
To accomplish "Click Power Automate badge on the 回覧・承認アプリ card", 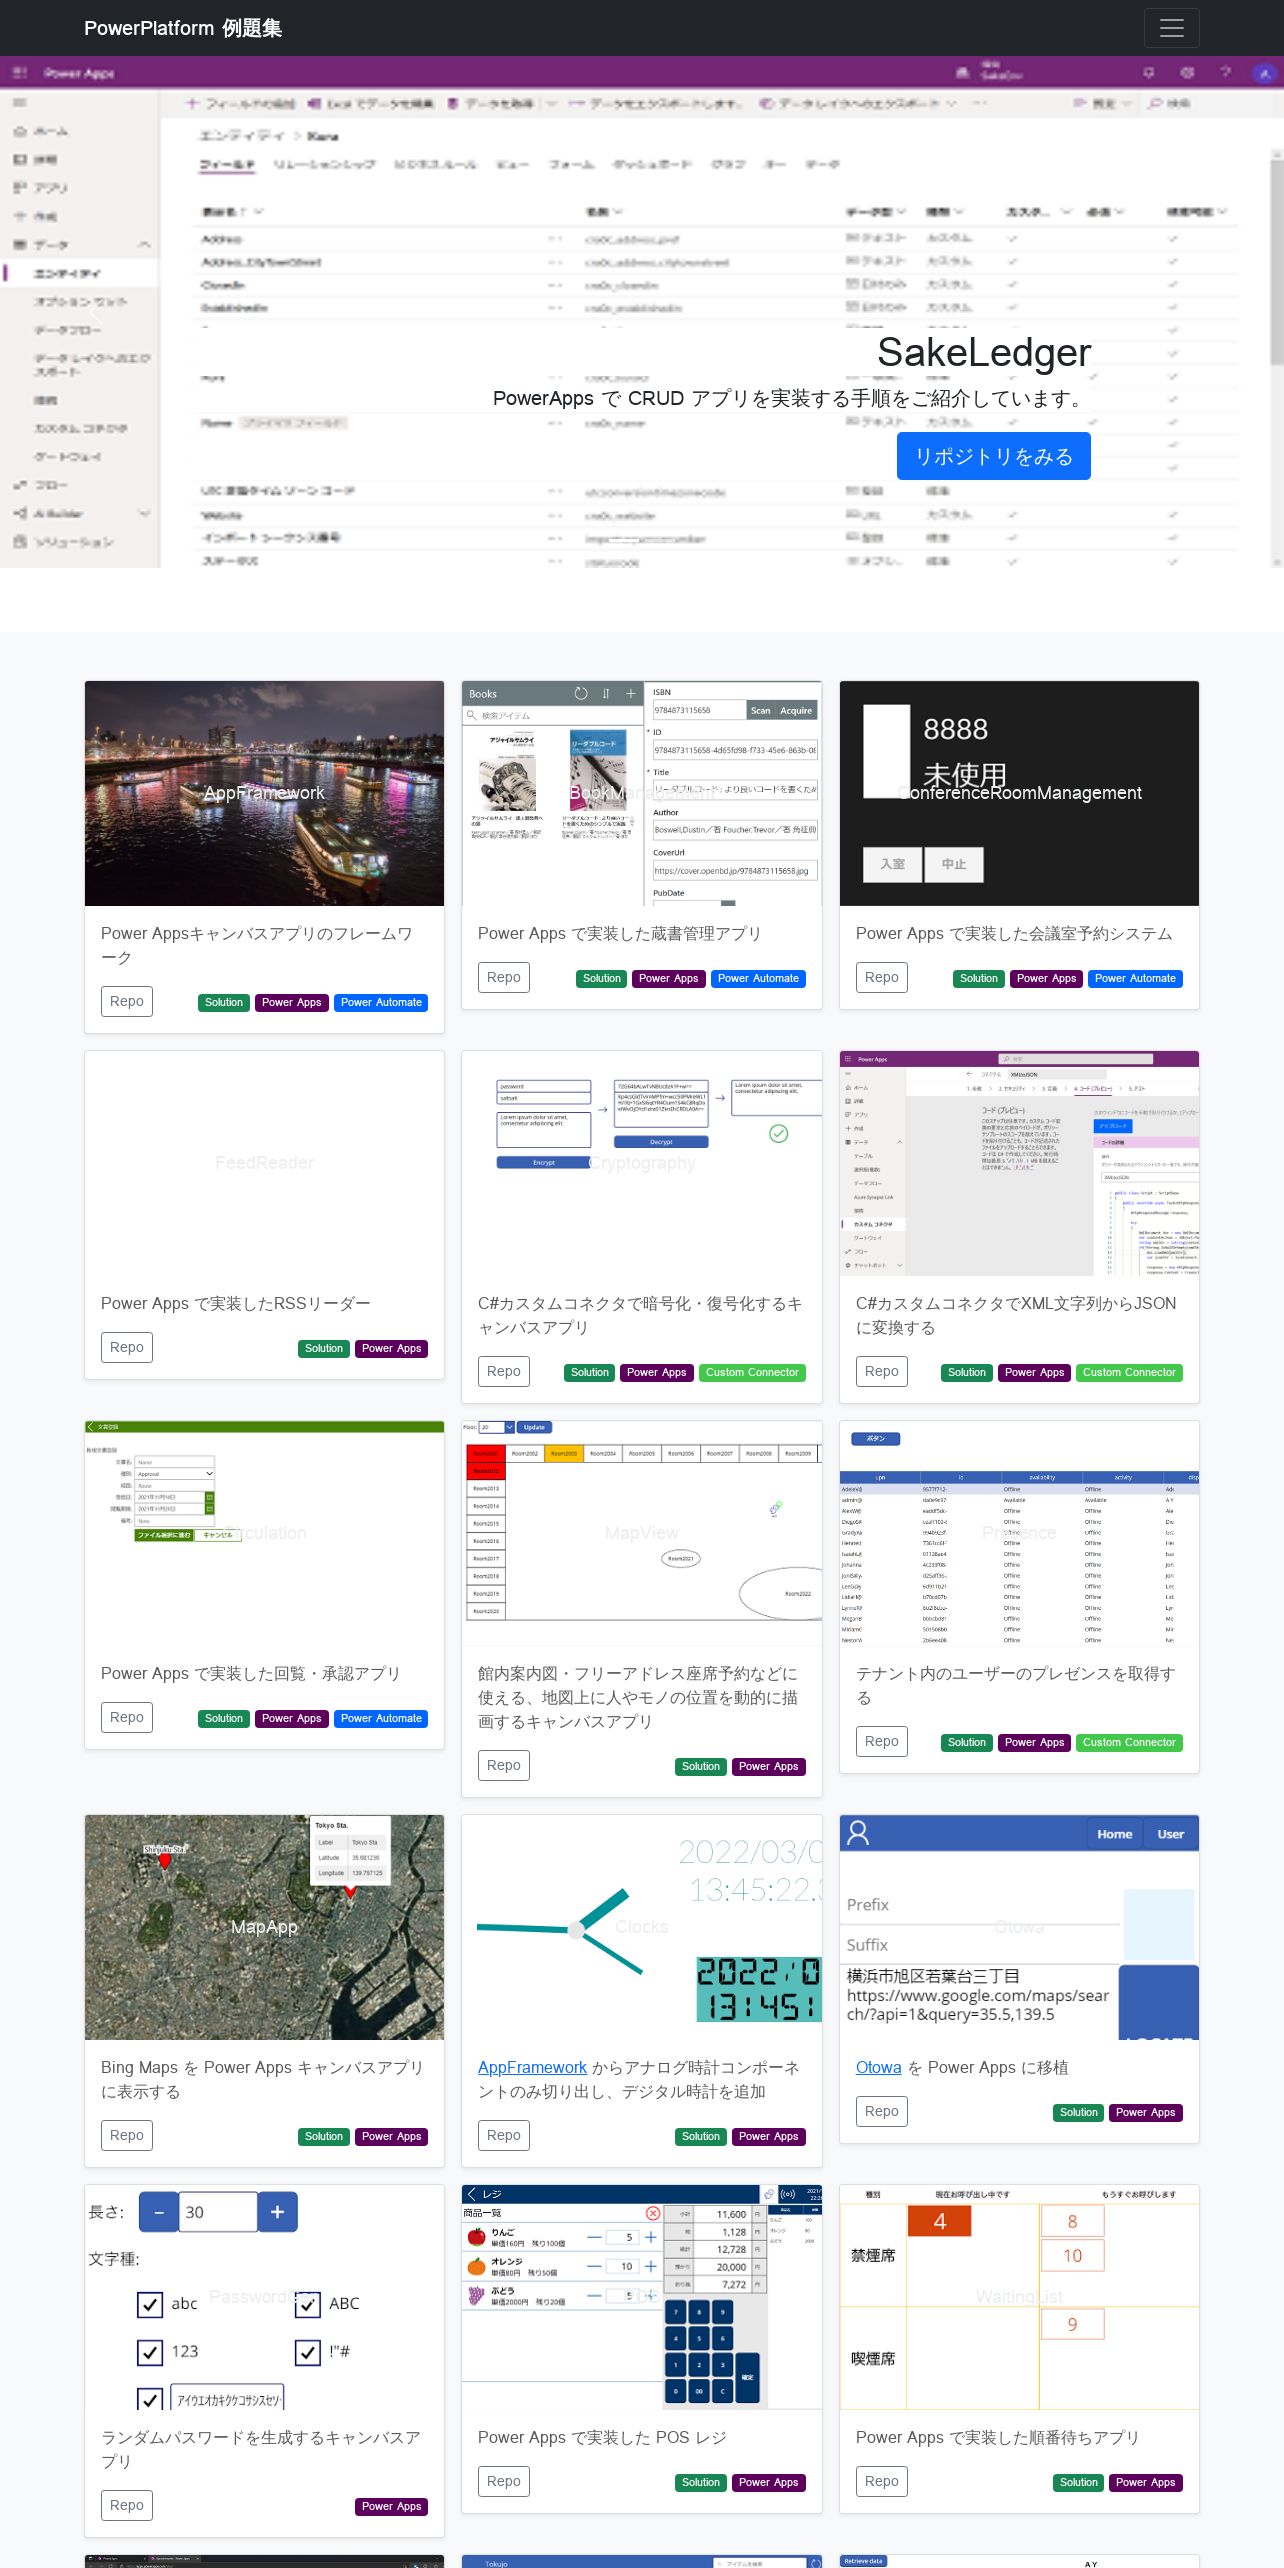I will coord(381,1718).
